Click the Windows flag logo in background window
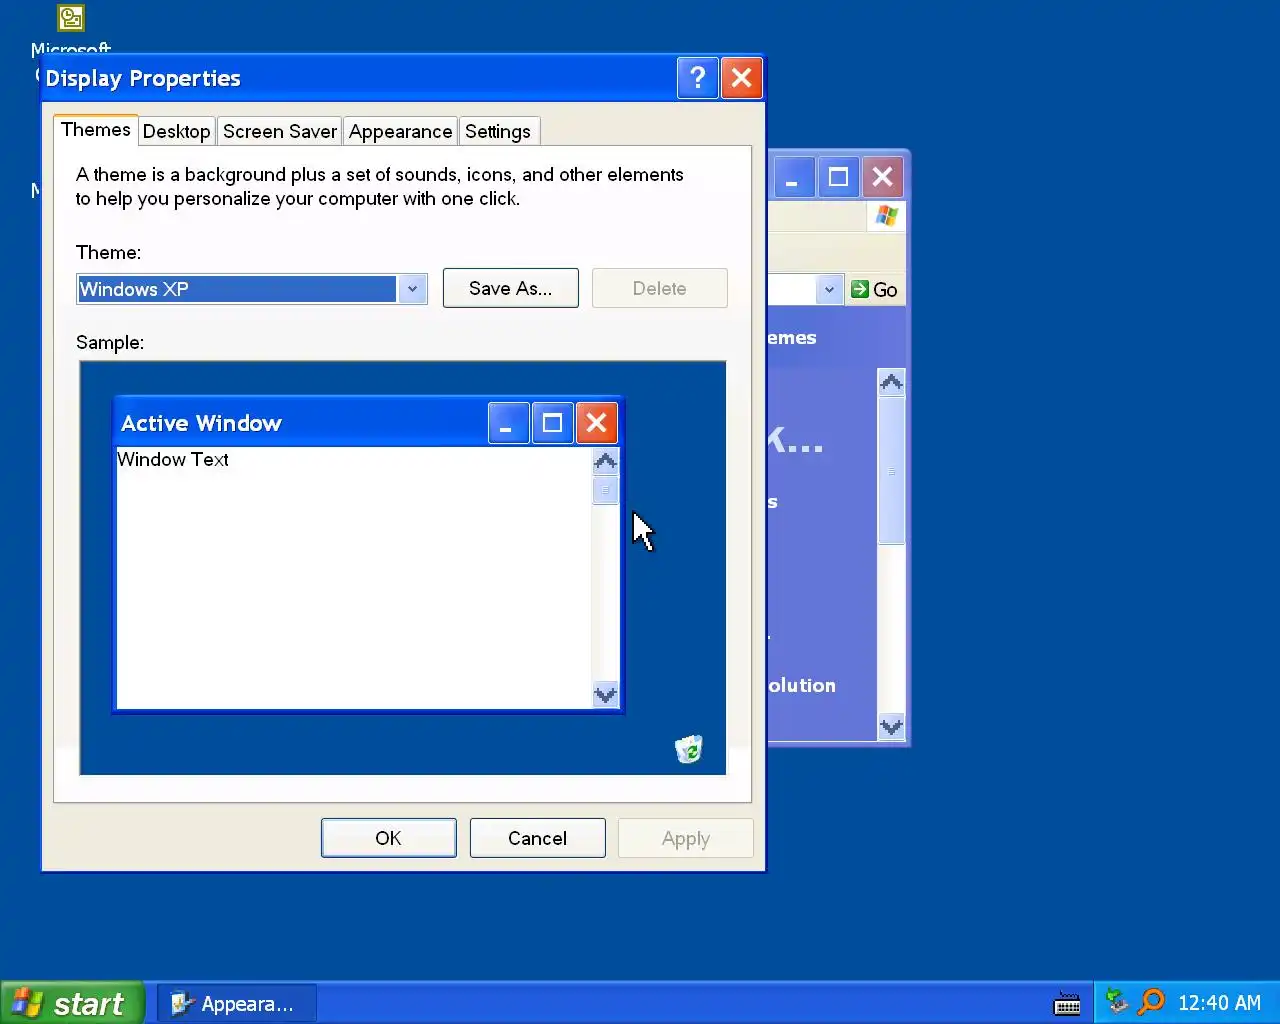This screenshot has height=1024, width=1280. click(886, 216)
